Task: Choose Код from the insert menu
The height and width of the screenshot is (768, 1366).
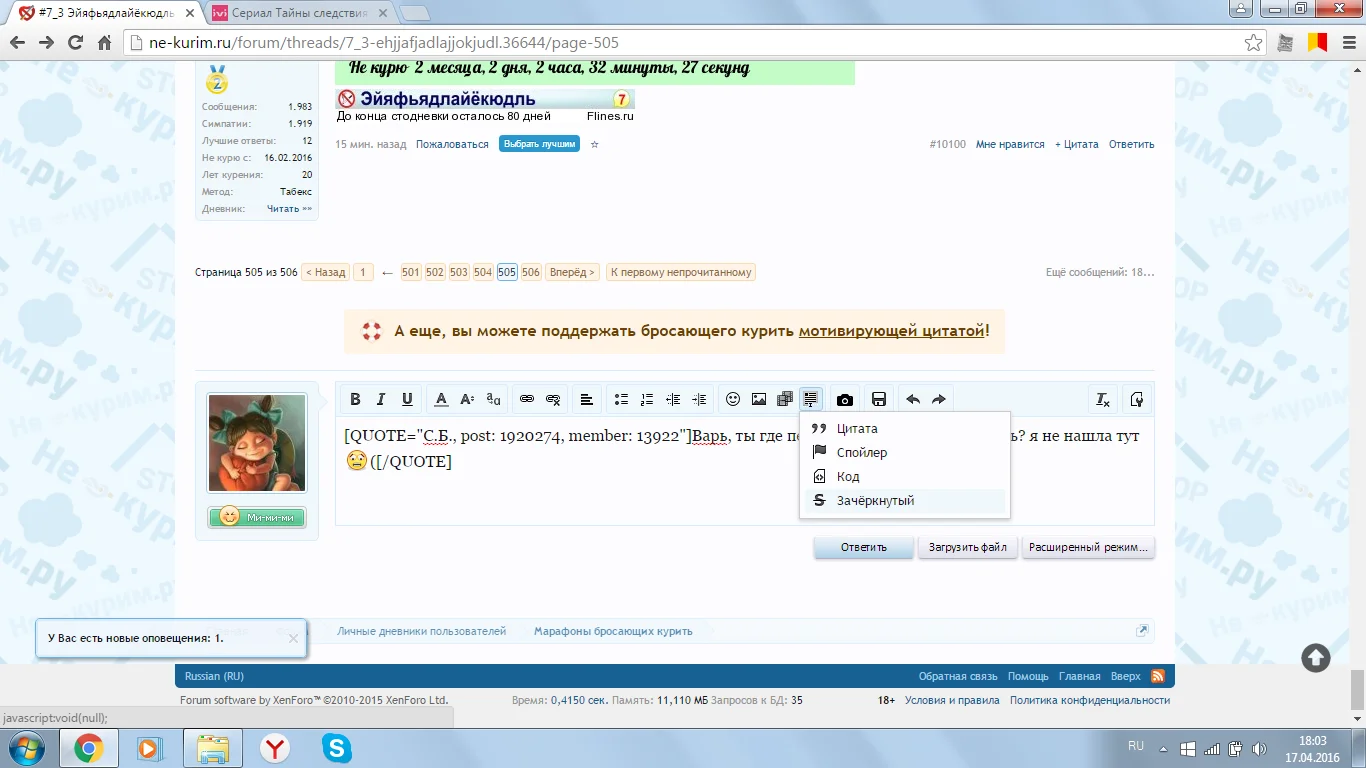Action: 905,477
